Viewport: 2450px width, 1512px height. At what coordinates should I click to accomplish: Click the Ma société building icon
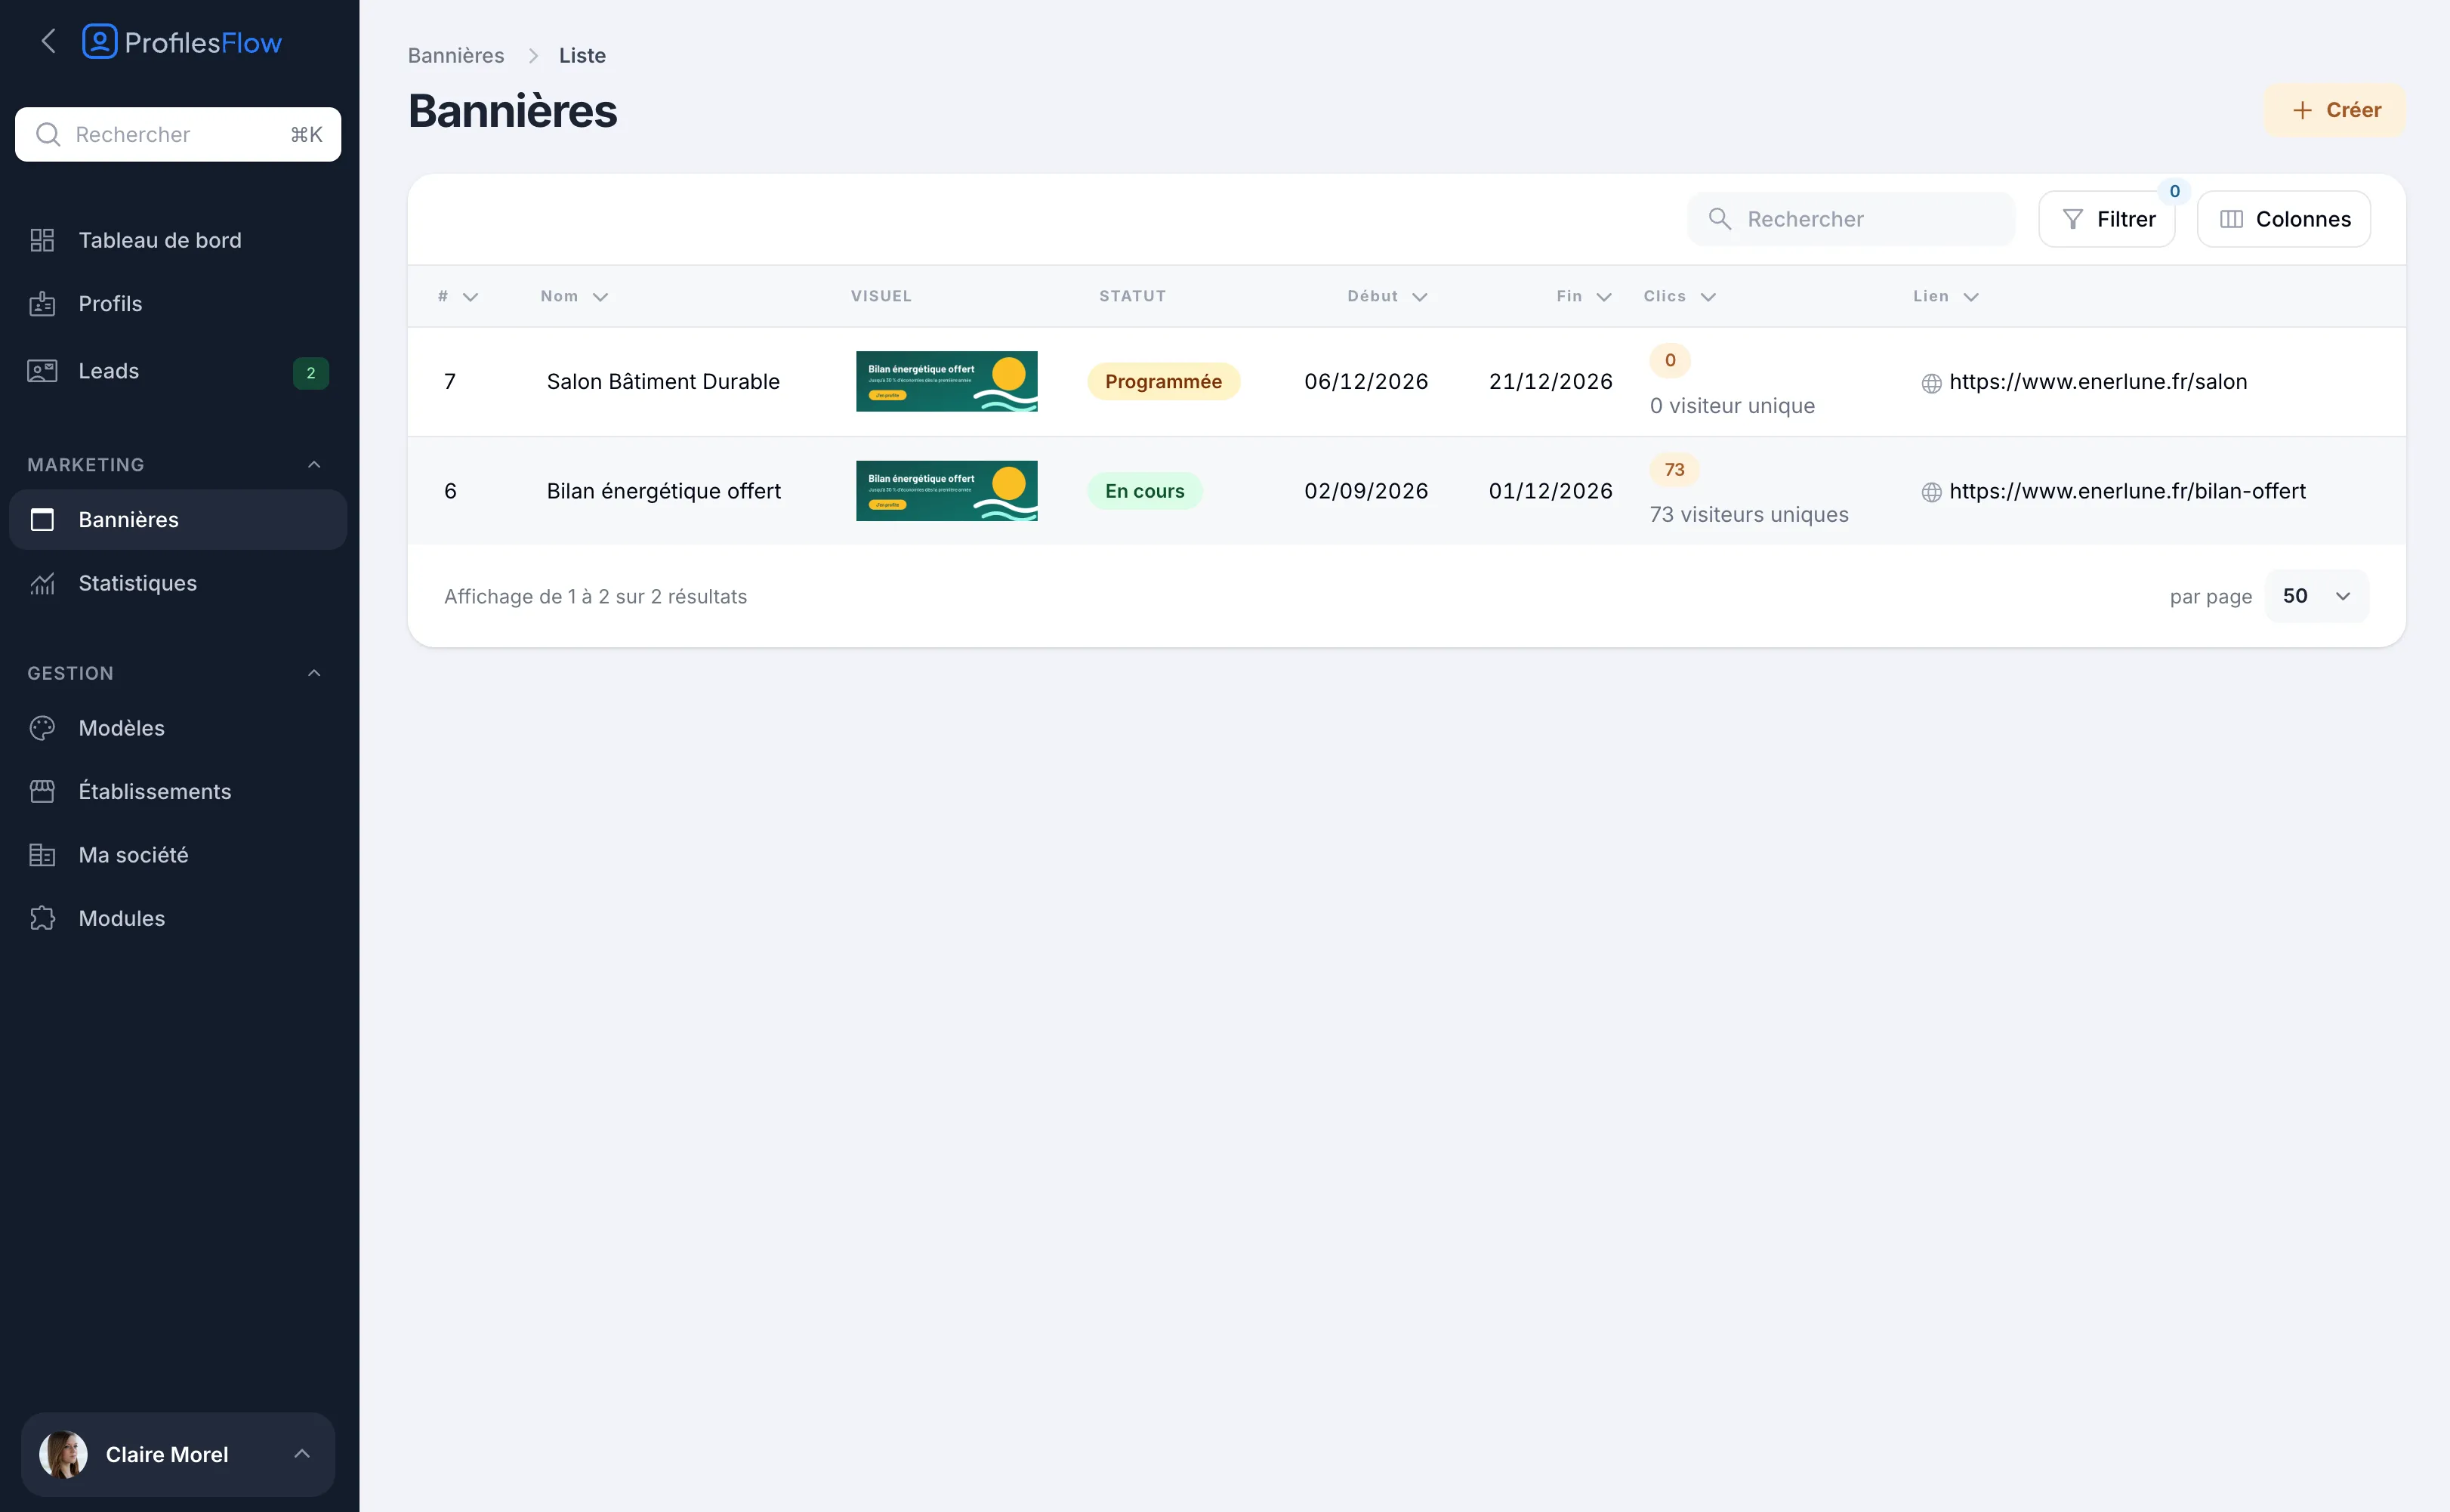[42, 855]
